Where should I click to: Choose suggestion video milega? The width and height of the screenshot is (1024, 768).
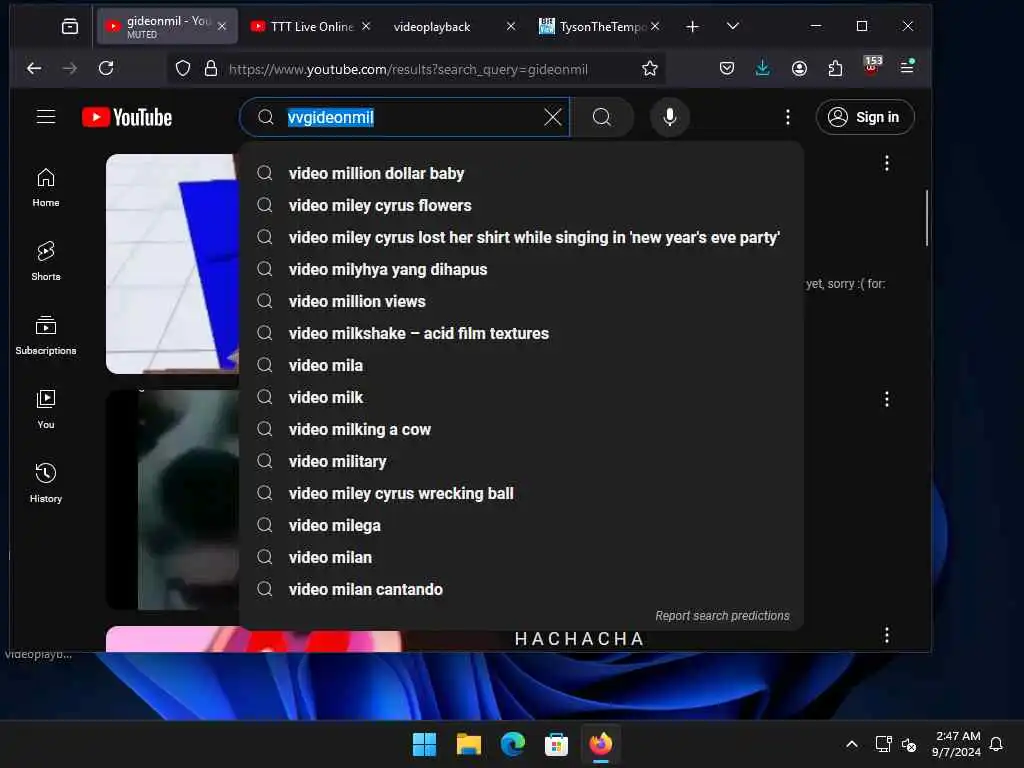521,525
